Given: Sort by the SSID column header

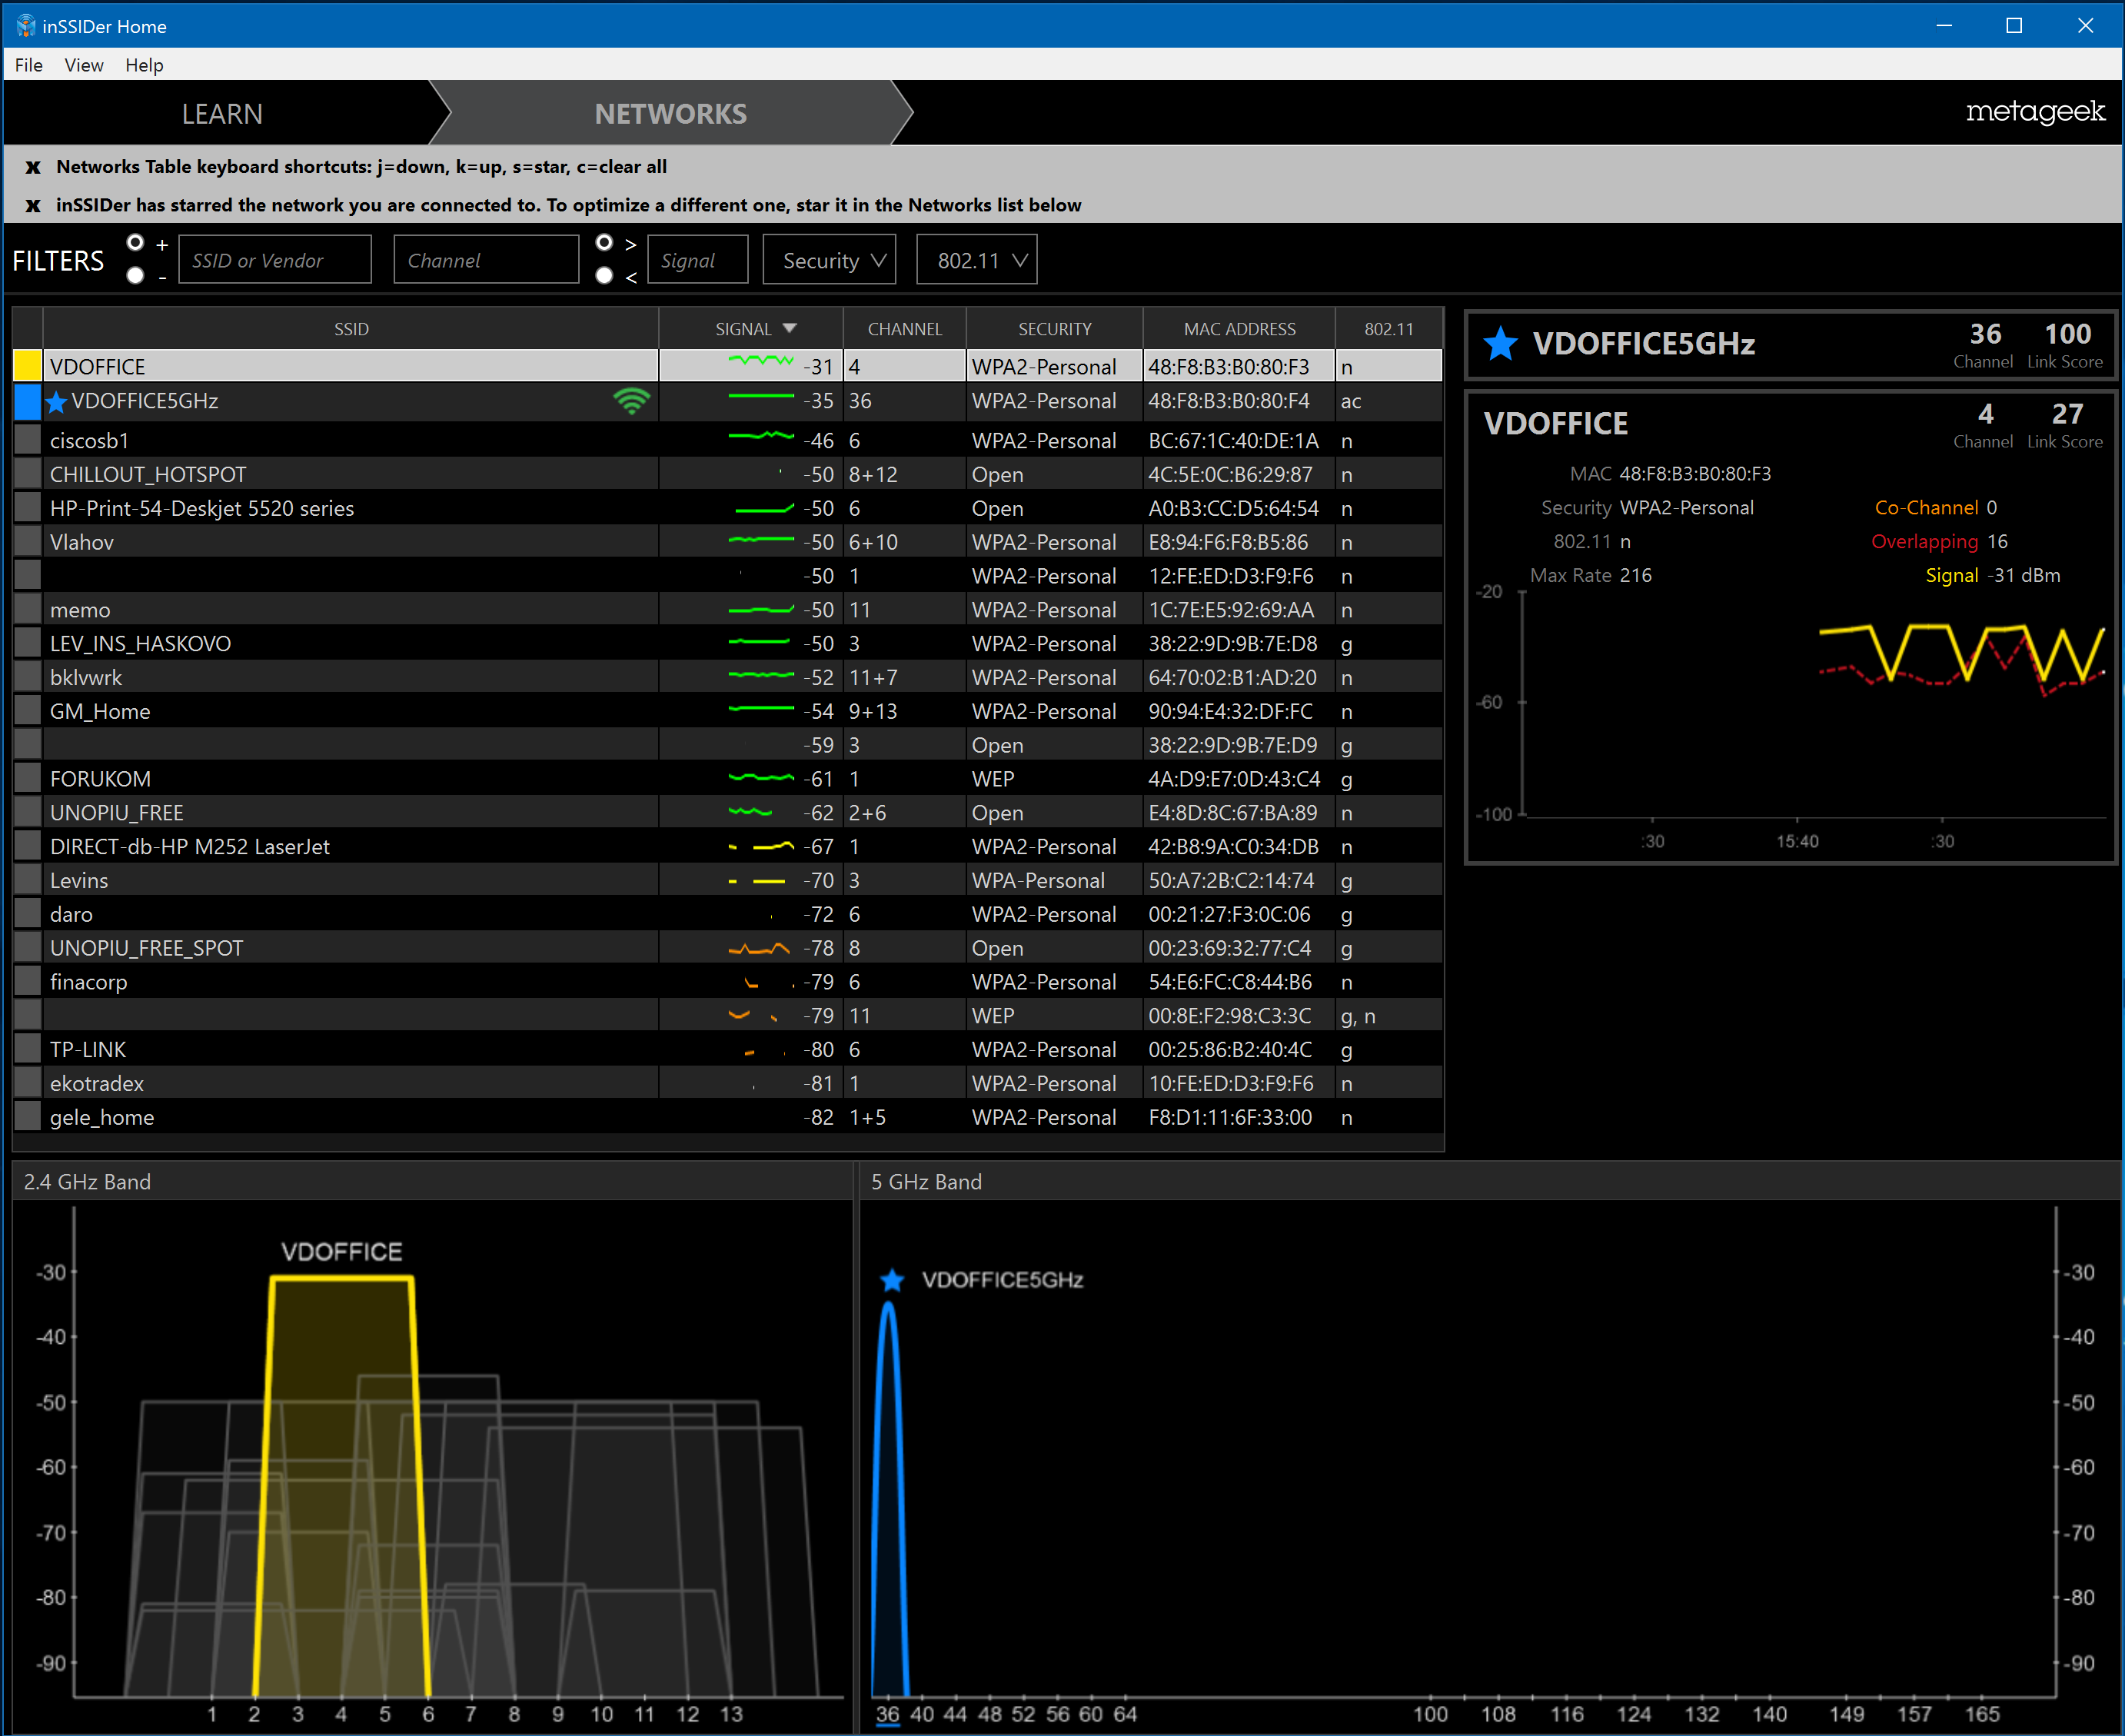Looking at the screenshot, I should (x=351, y=329).
